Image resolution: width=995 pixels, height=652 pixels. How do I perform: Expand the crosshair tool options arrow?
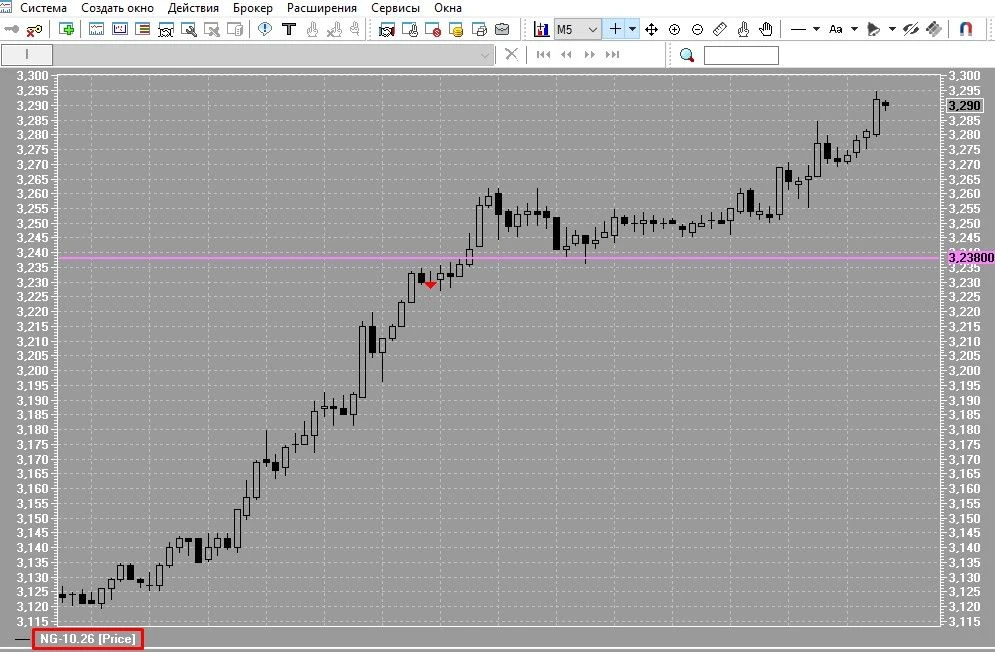point(632,29)
